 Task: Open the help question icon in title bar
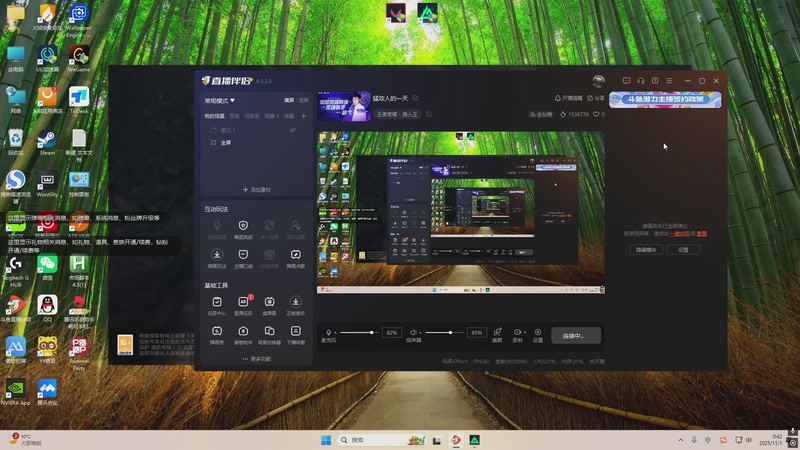655,81
